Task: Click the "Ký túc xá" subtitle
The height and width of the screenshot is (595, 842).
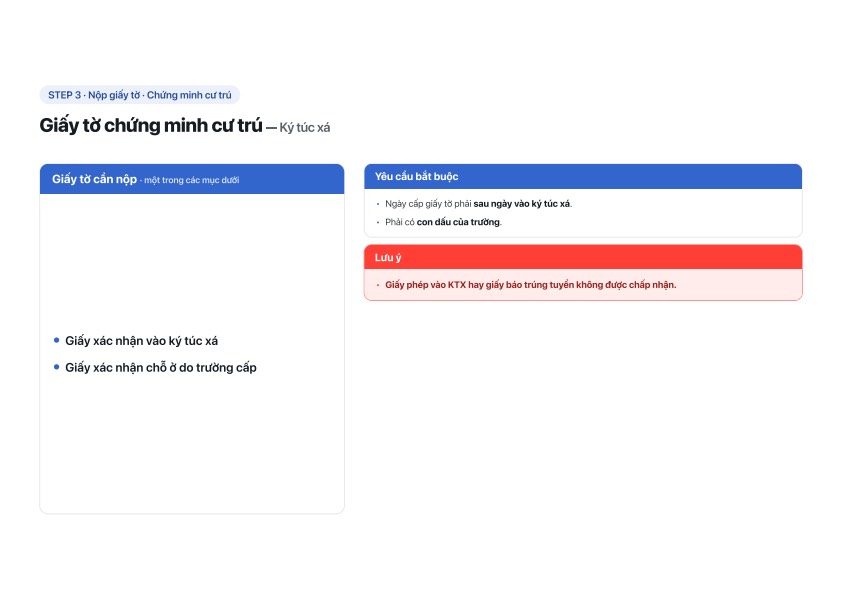Action: (x=304, y=128)
